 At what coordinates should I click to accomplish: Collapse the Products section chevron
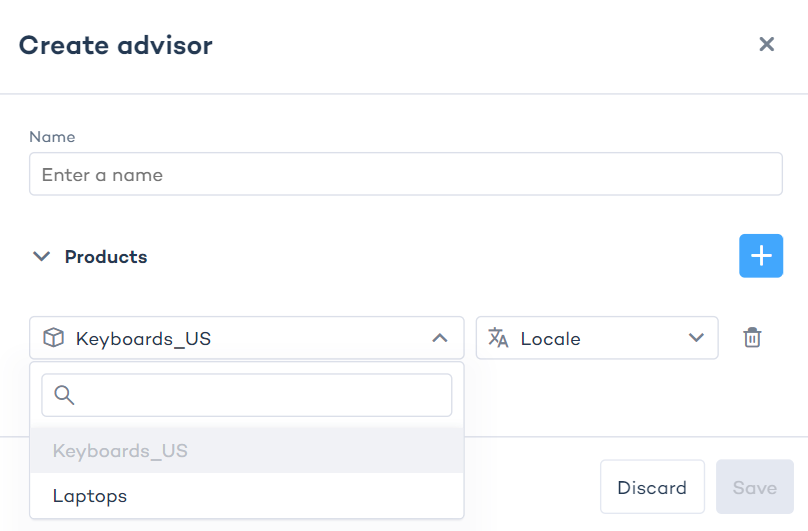pos(41,257)
